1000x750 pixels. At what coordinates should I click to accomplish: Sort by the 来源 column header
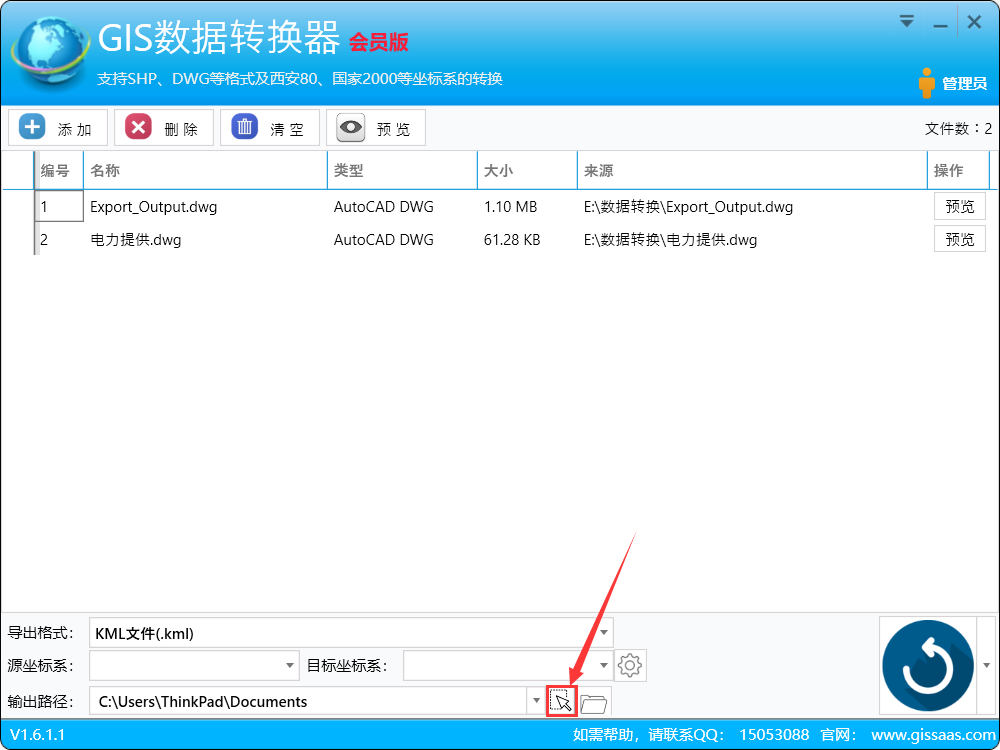point(753,170)
